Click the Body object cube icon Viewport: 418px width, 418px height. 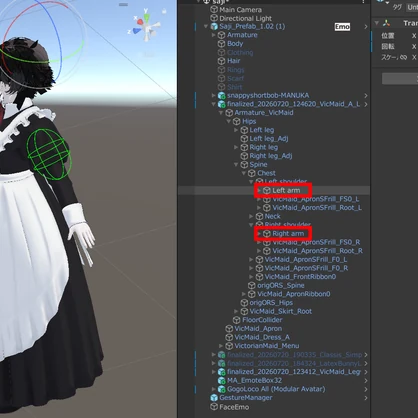tap(222, 44)
